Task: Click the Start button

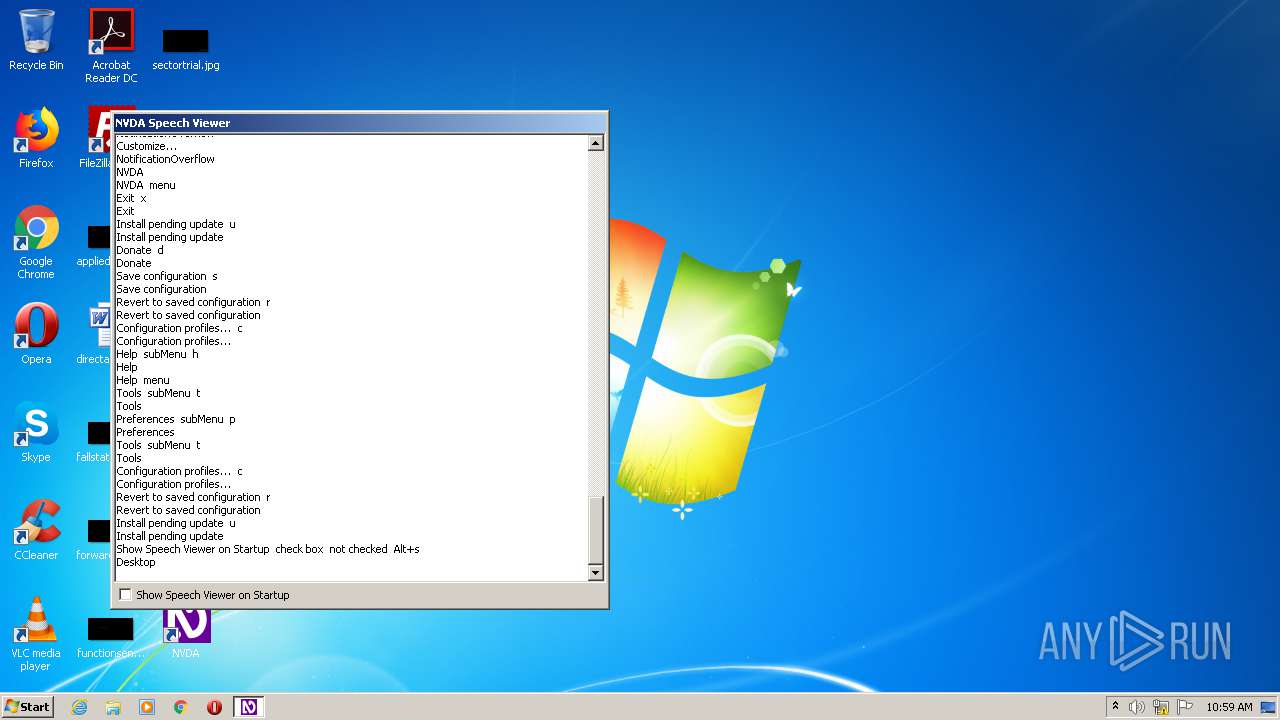Action: [28, 707]
